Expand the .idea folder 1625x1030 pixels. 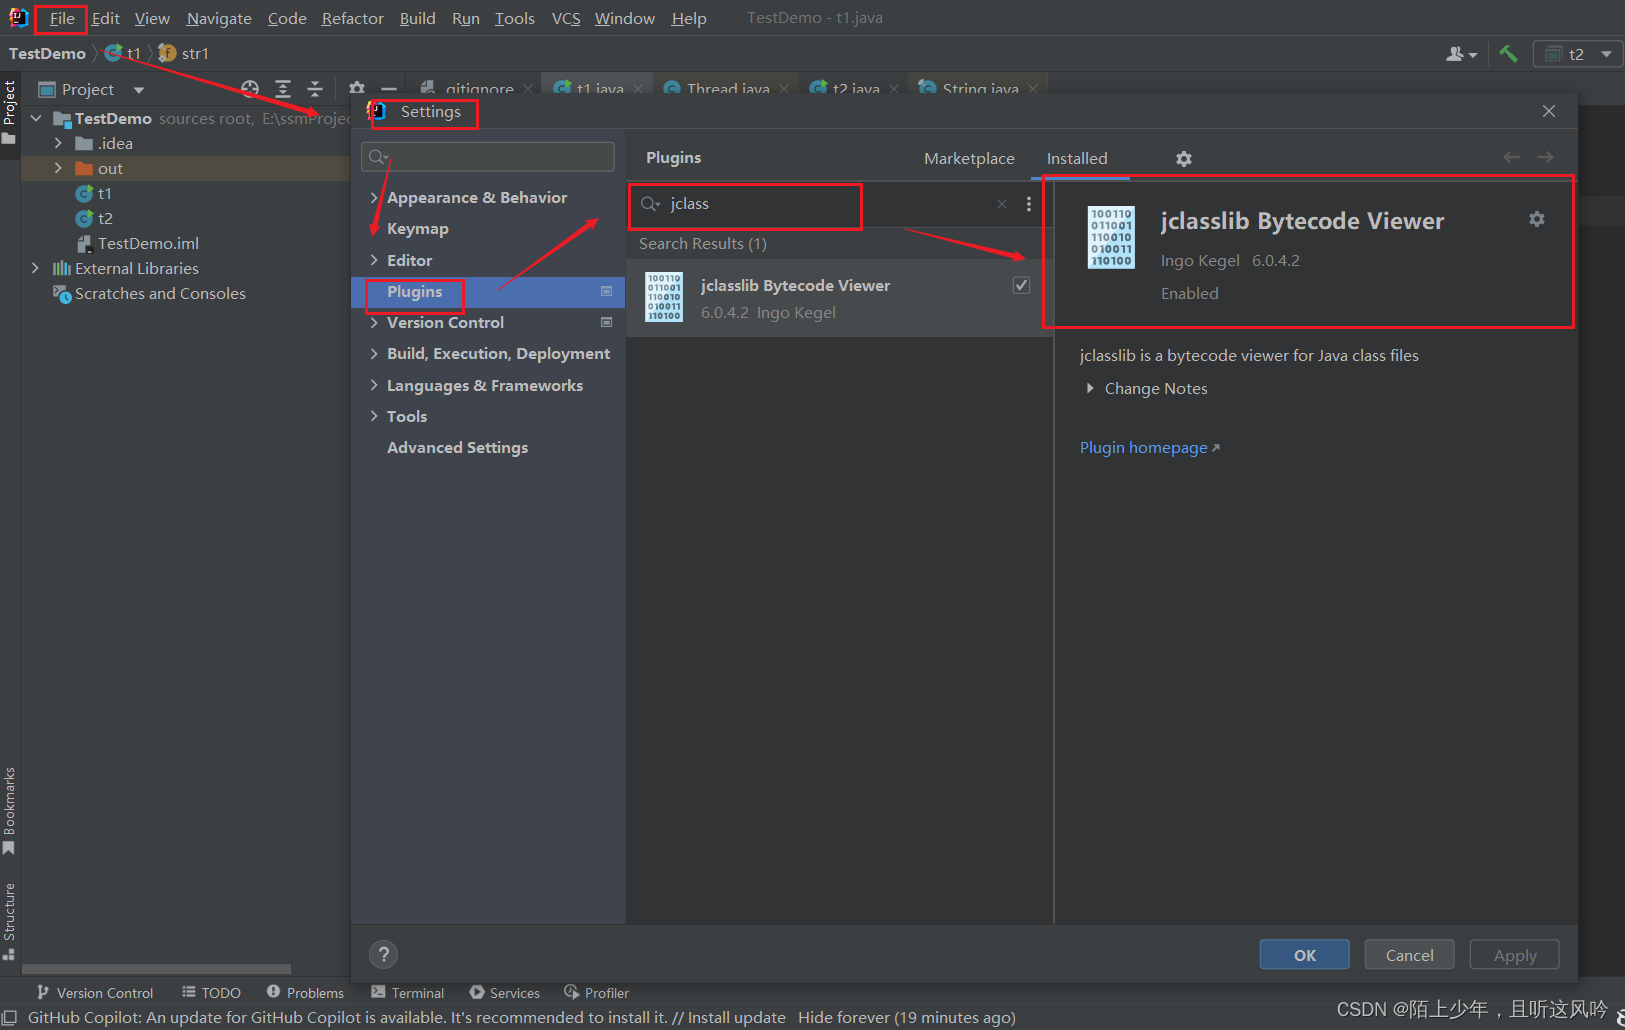tap(58, 144)
